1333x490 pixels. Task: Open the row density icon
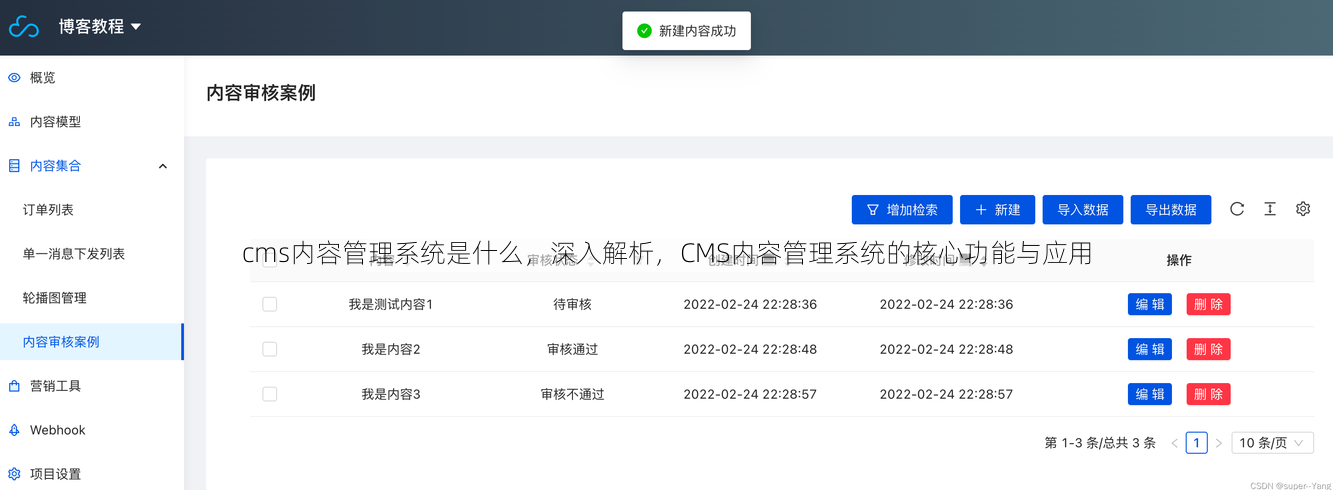pyautogui.click(x=1270, y=209)
